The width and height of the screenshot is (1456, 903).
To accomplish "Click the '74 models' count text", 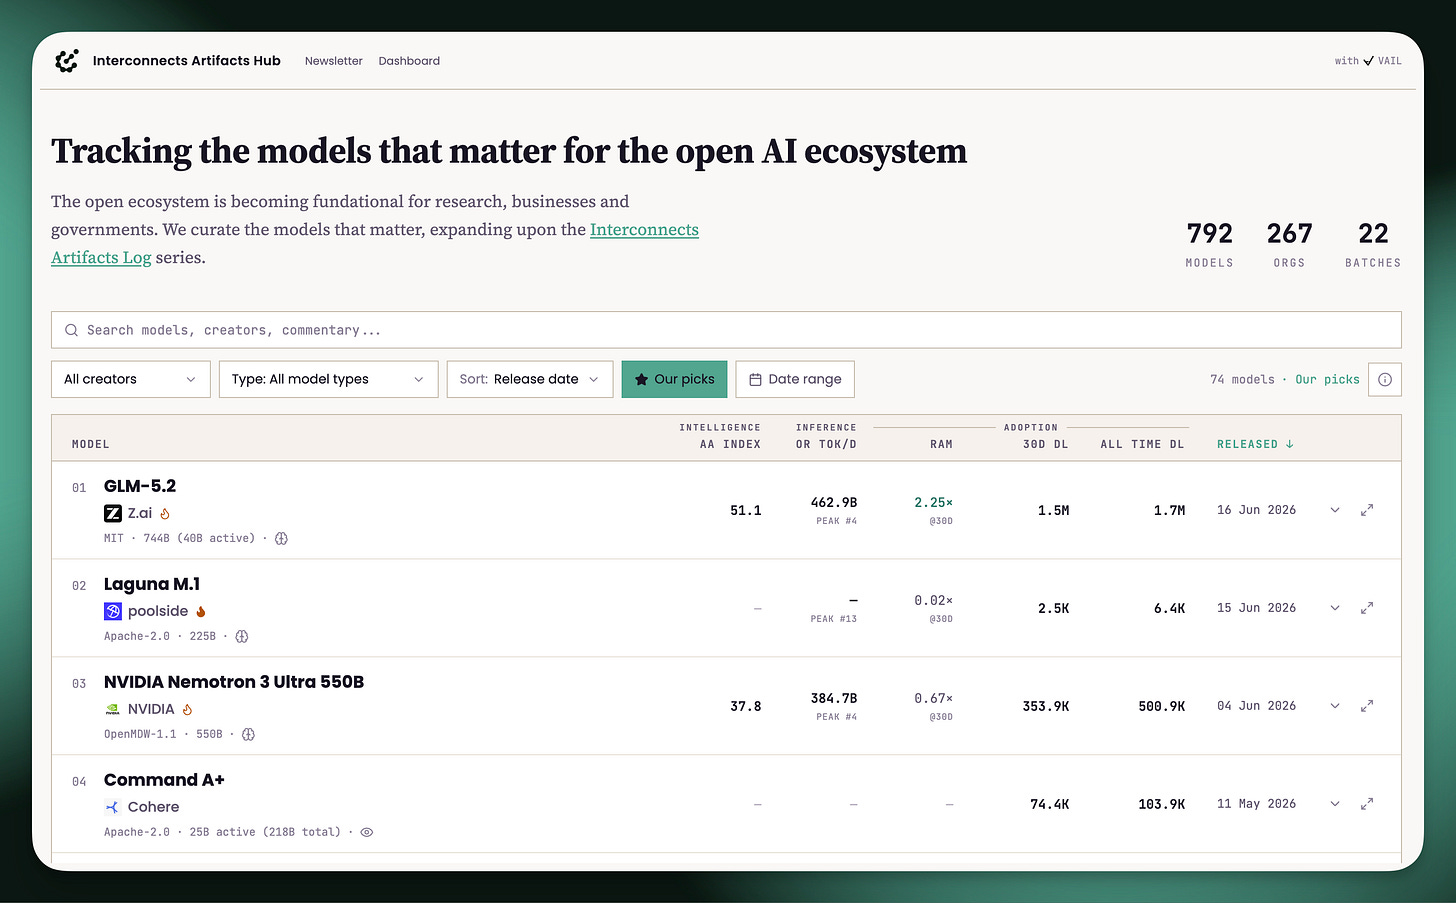I will tap(1242, 380).
